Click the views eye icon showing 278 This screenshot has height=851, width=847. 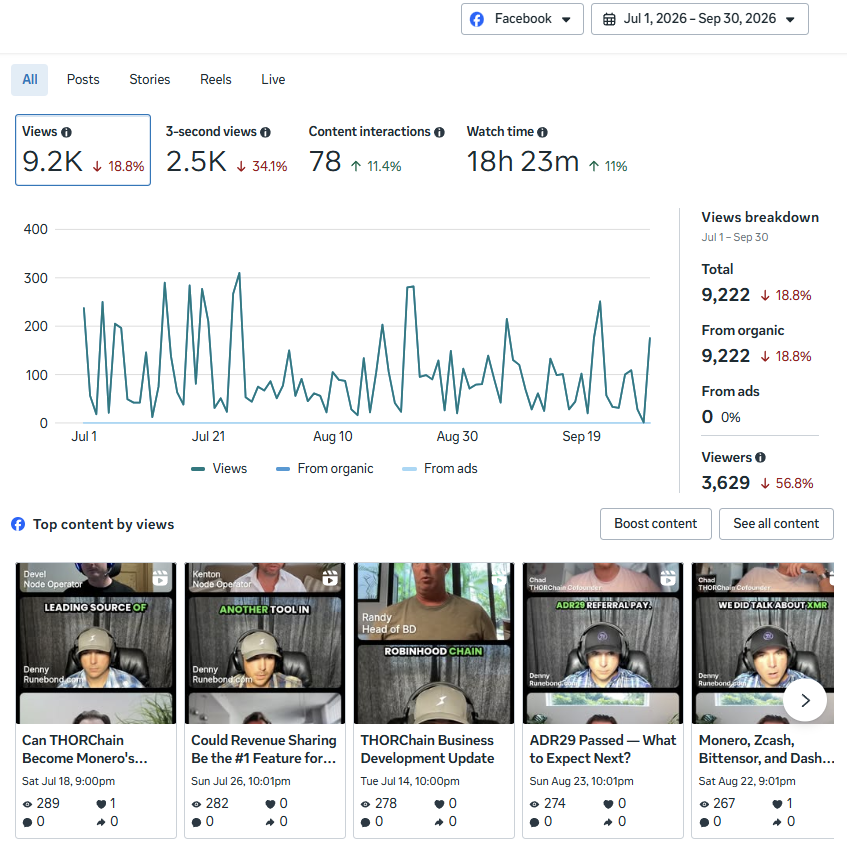[x=366, y=804]
